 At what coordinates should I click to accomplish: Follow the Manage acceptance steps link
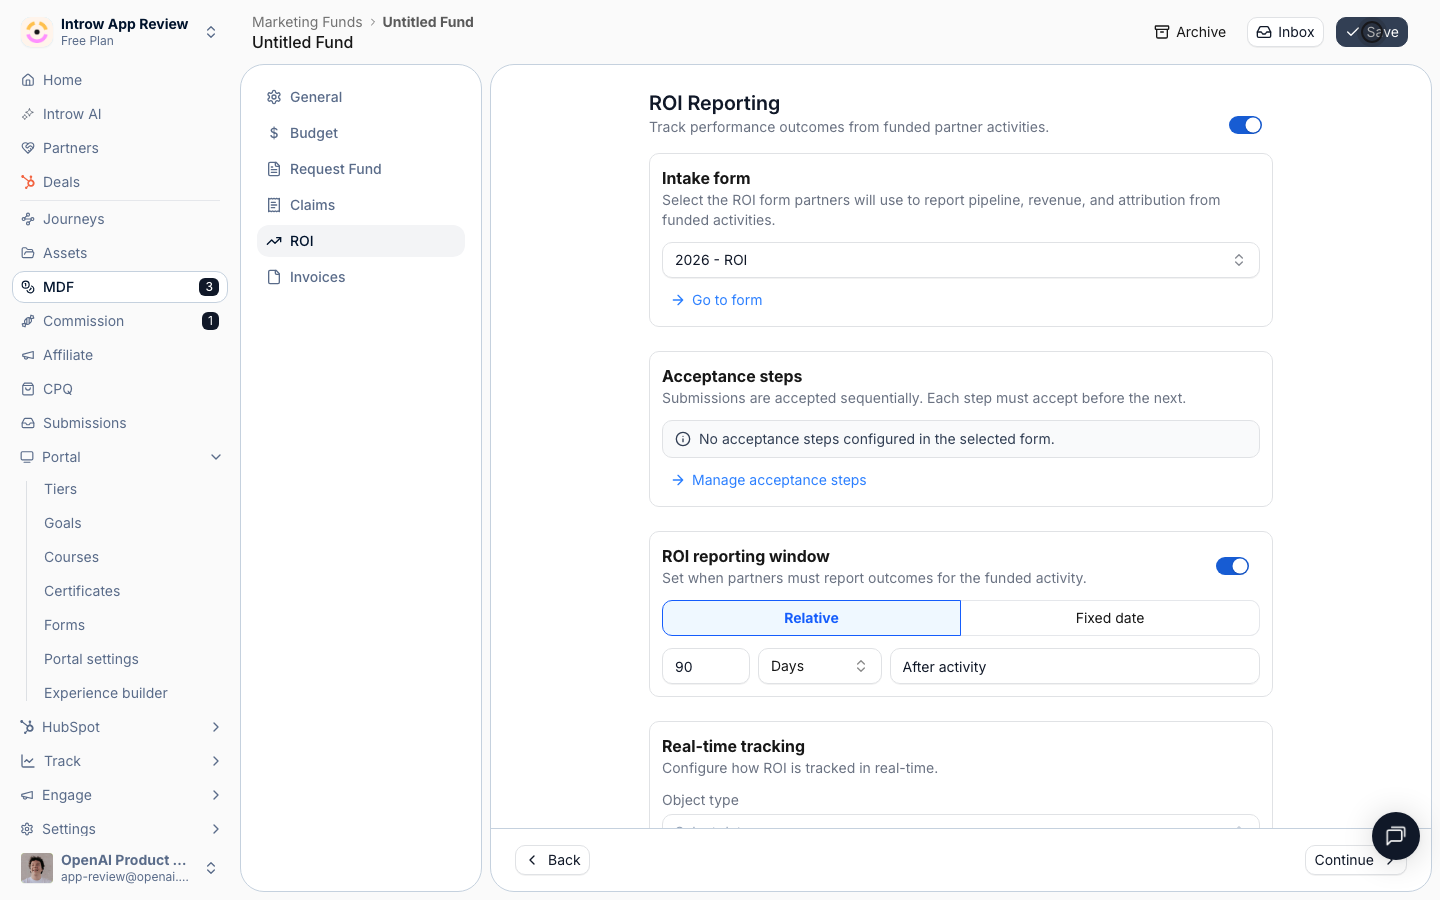769,480
